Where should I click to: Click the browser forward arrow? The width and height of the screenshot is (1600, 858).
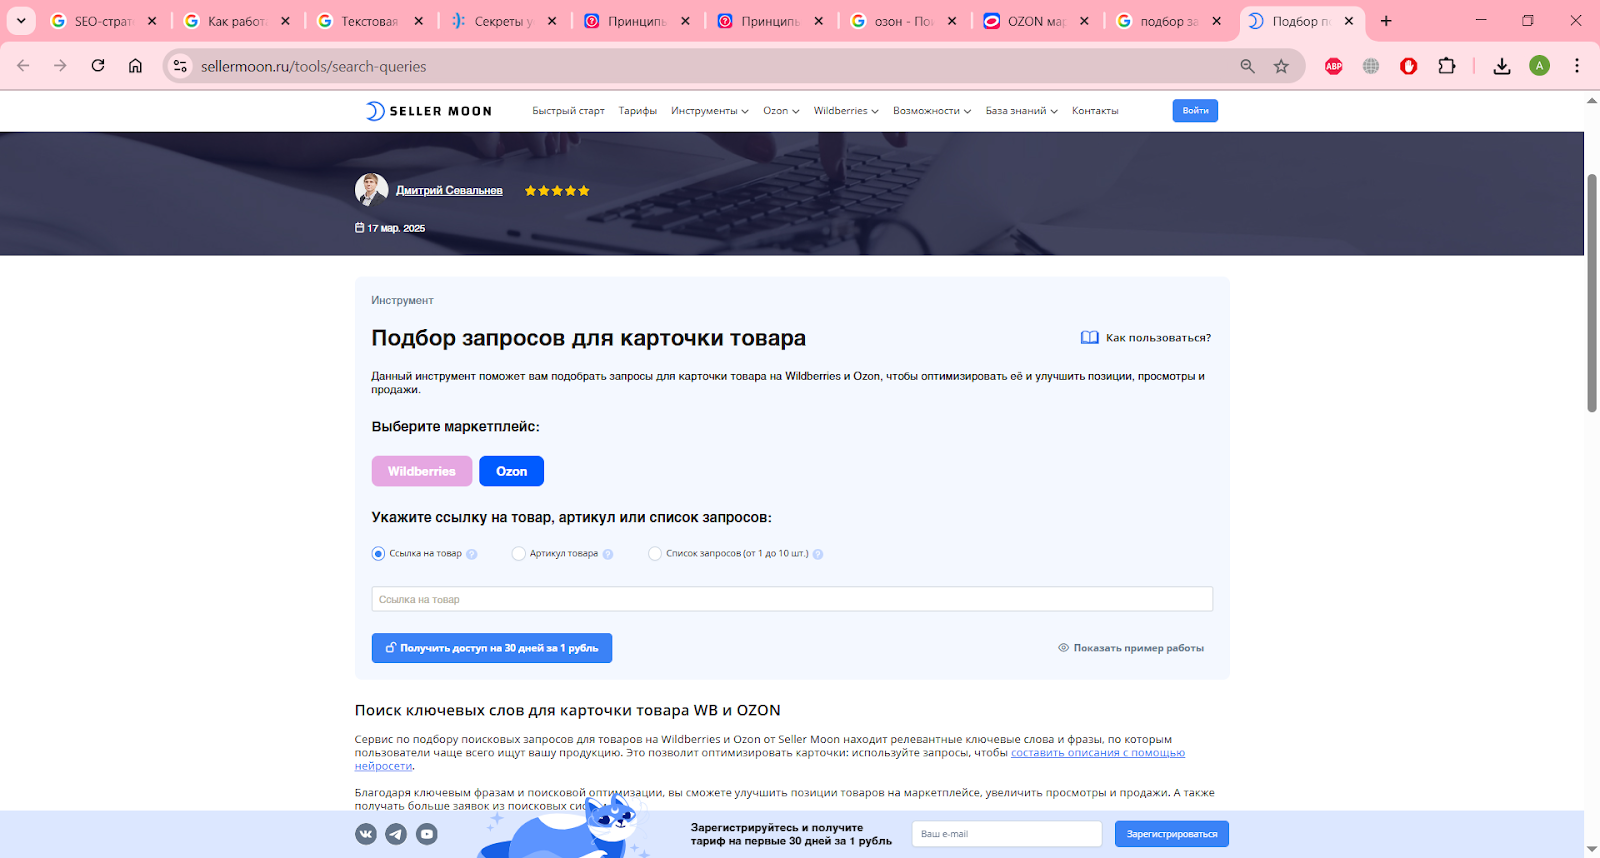click(x=60, y=66)
